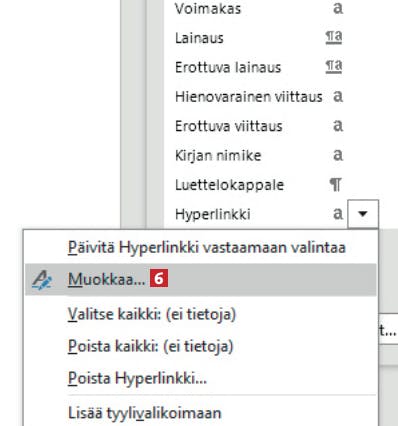
Task: Choose Valitse kaikki: (ei tietoja)
Action: coord(152,314)
